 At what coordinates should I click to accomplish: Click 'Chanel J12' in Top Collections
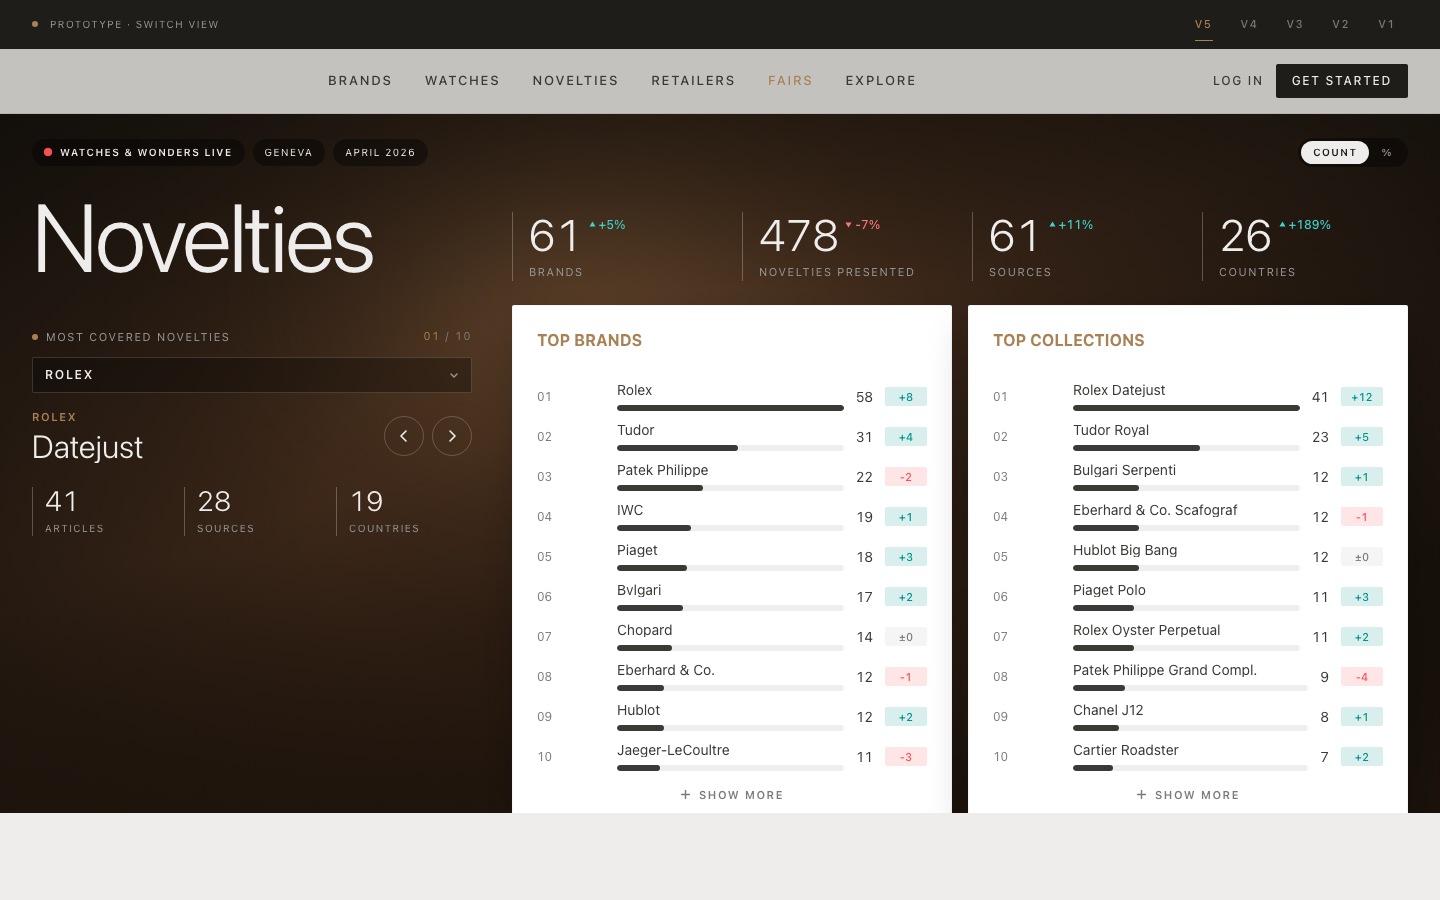tap(1108, 710)
